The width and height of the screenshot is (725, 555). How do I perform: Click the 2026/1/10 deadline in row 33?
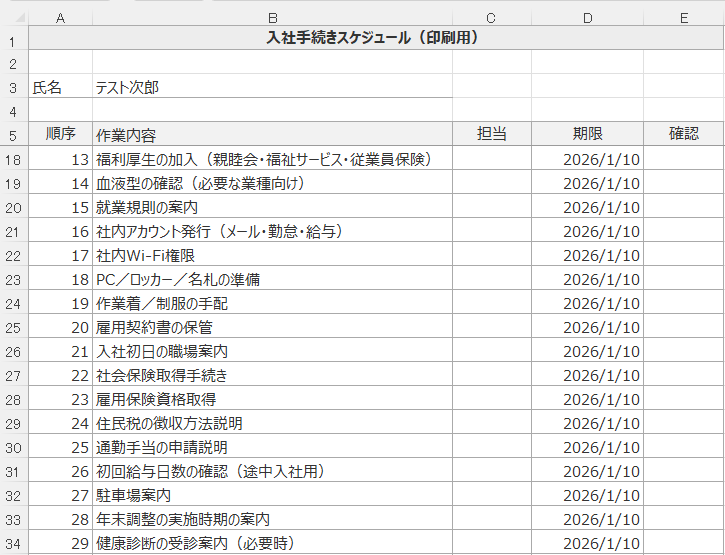point(587,519)
